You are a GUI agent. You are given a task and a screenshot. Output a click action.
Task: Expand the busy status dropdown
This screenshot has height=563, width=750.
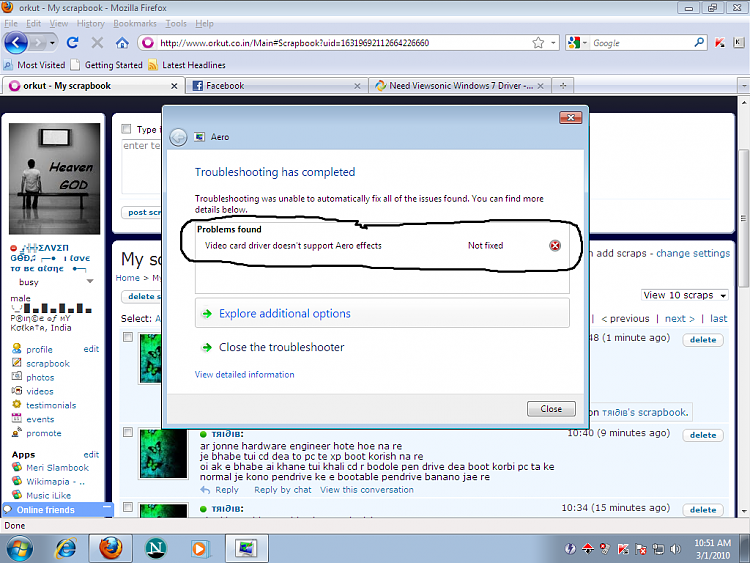(x=89, y=282)
